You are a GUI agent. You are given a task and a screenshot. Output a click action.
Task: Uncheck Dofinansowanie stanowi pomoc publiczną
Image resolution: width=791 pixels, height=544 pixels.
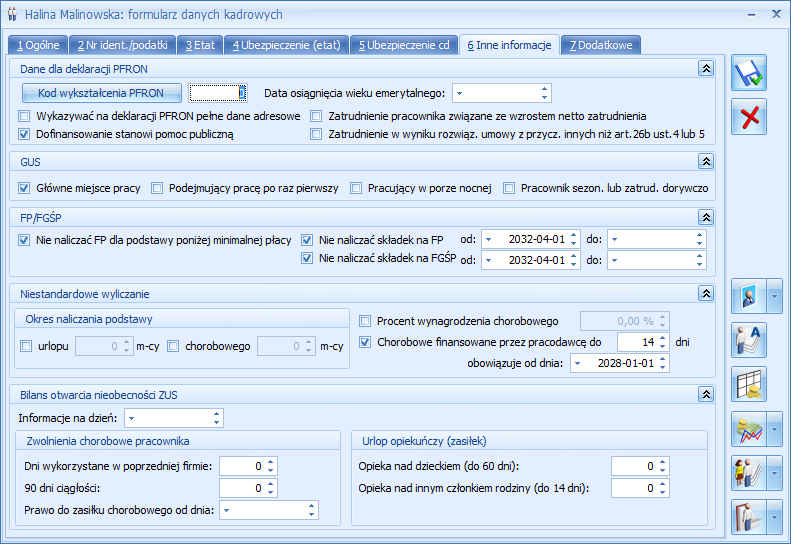24,134
